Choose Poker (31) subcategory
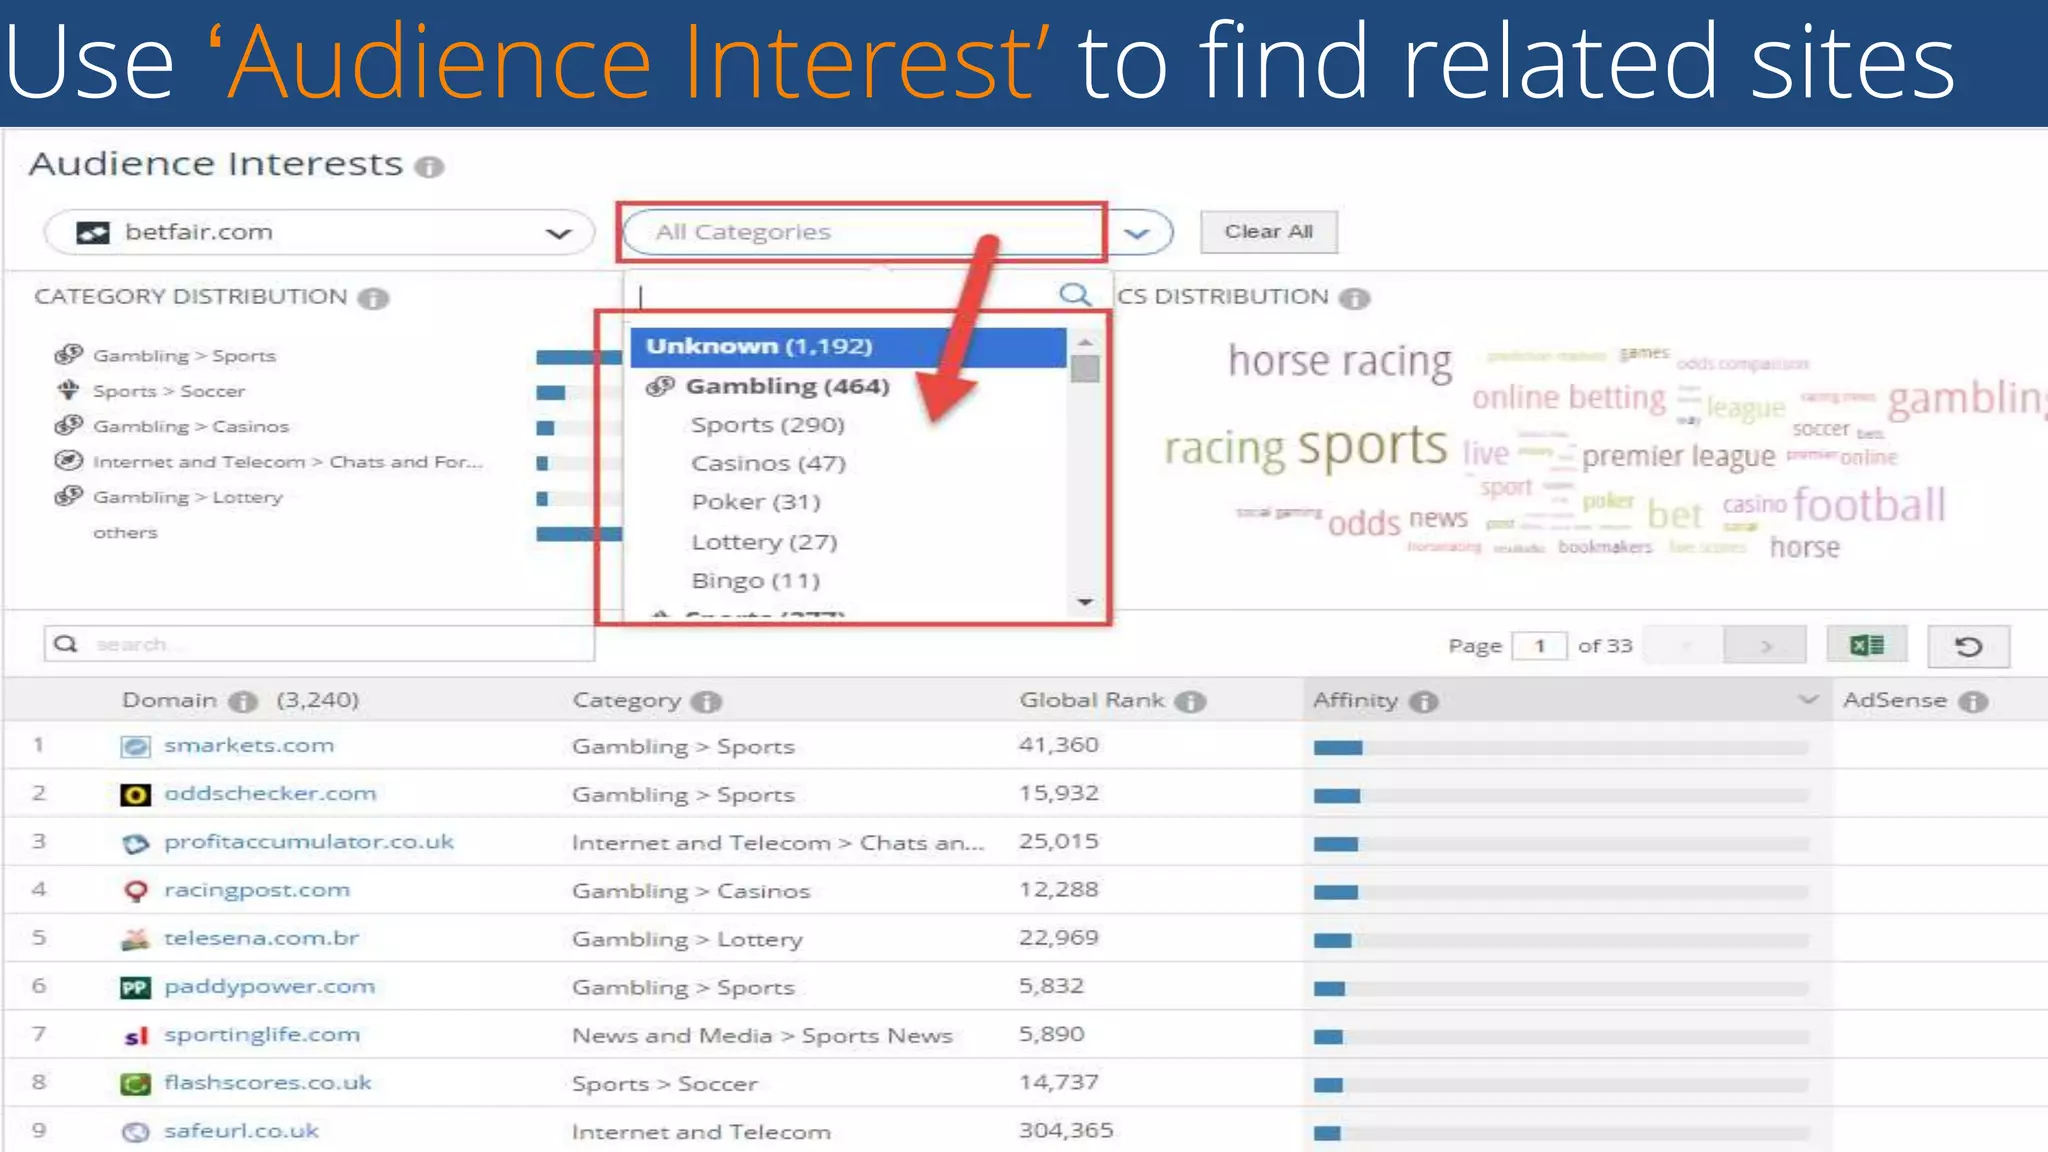 click(755, 502)
